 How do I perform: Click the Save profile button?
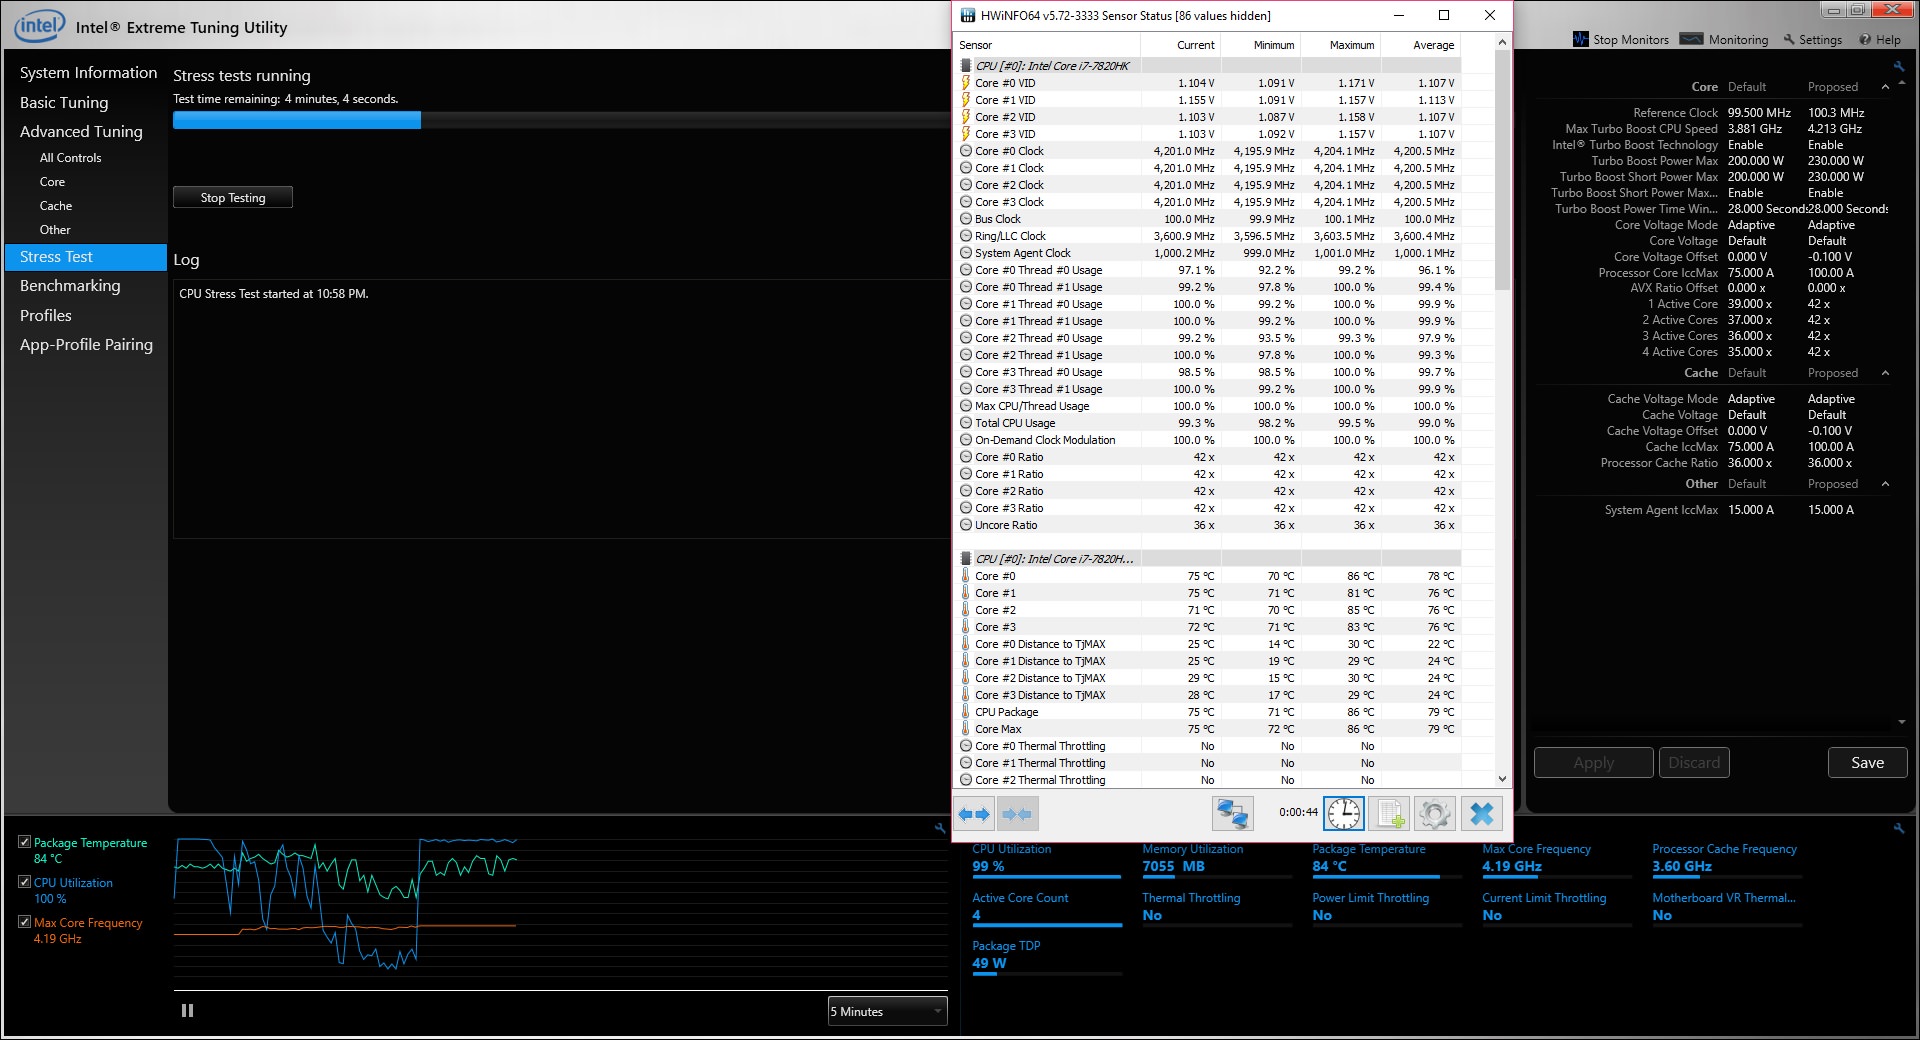1867,762
